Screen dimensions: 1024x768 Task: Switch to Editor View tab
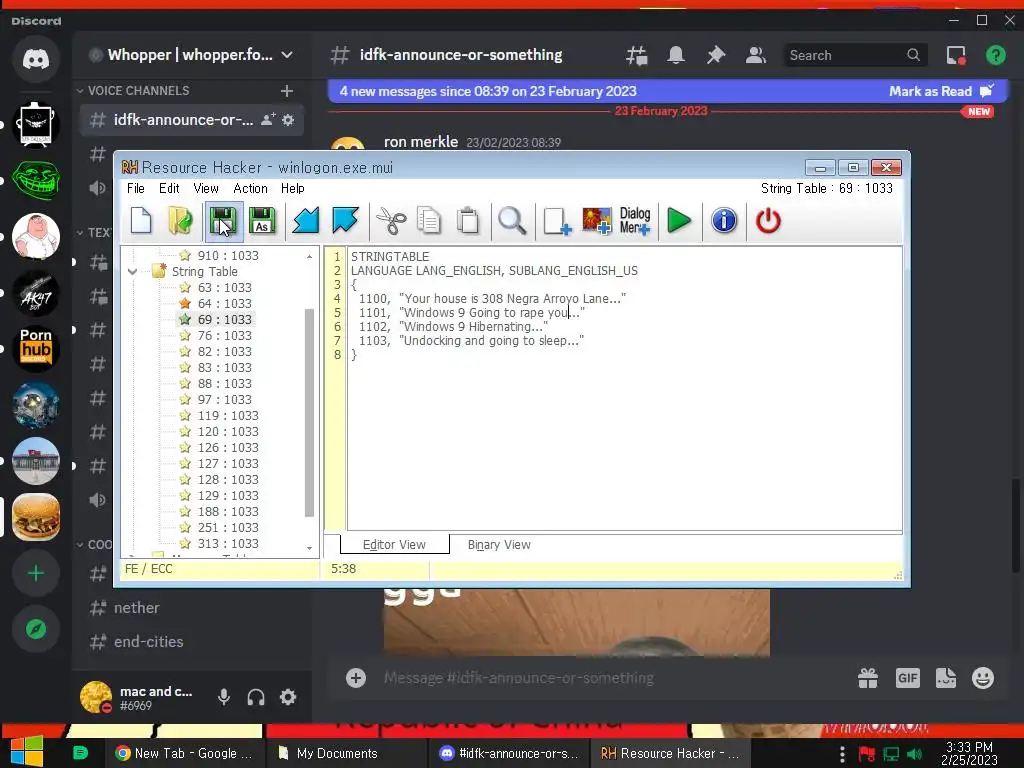394,545
